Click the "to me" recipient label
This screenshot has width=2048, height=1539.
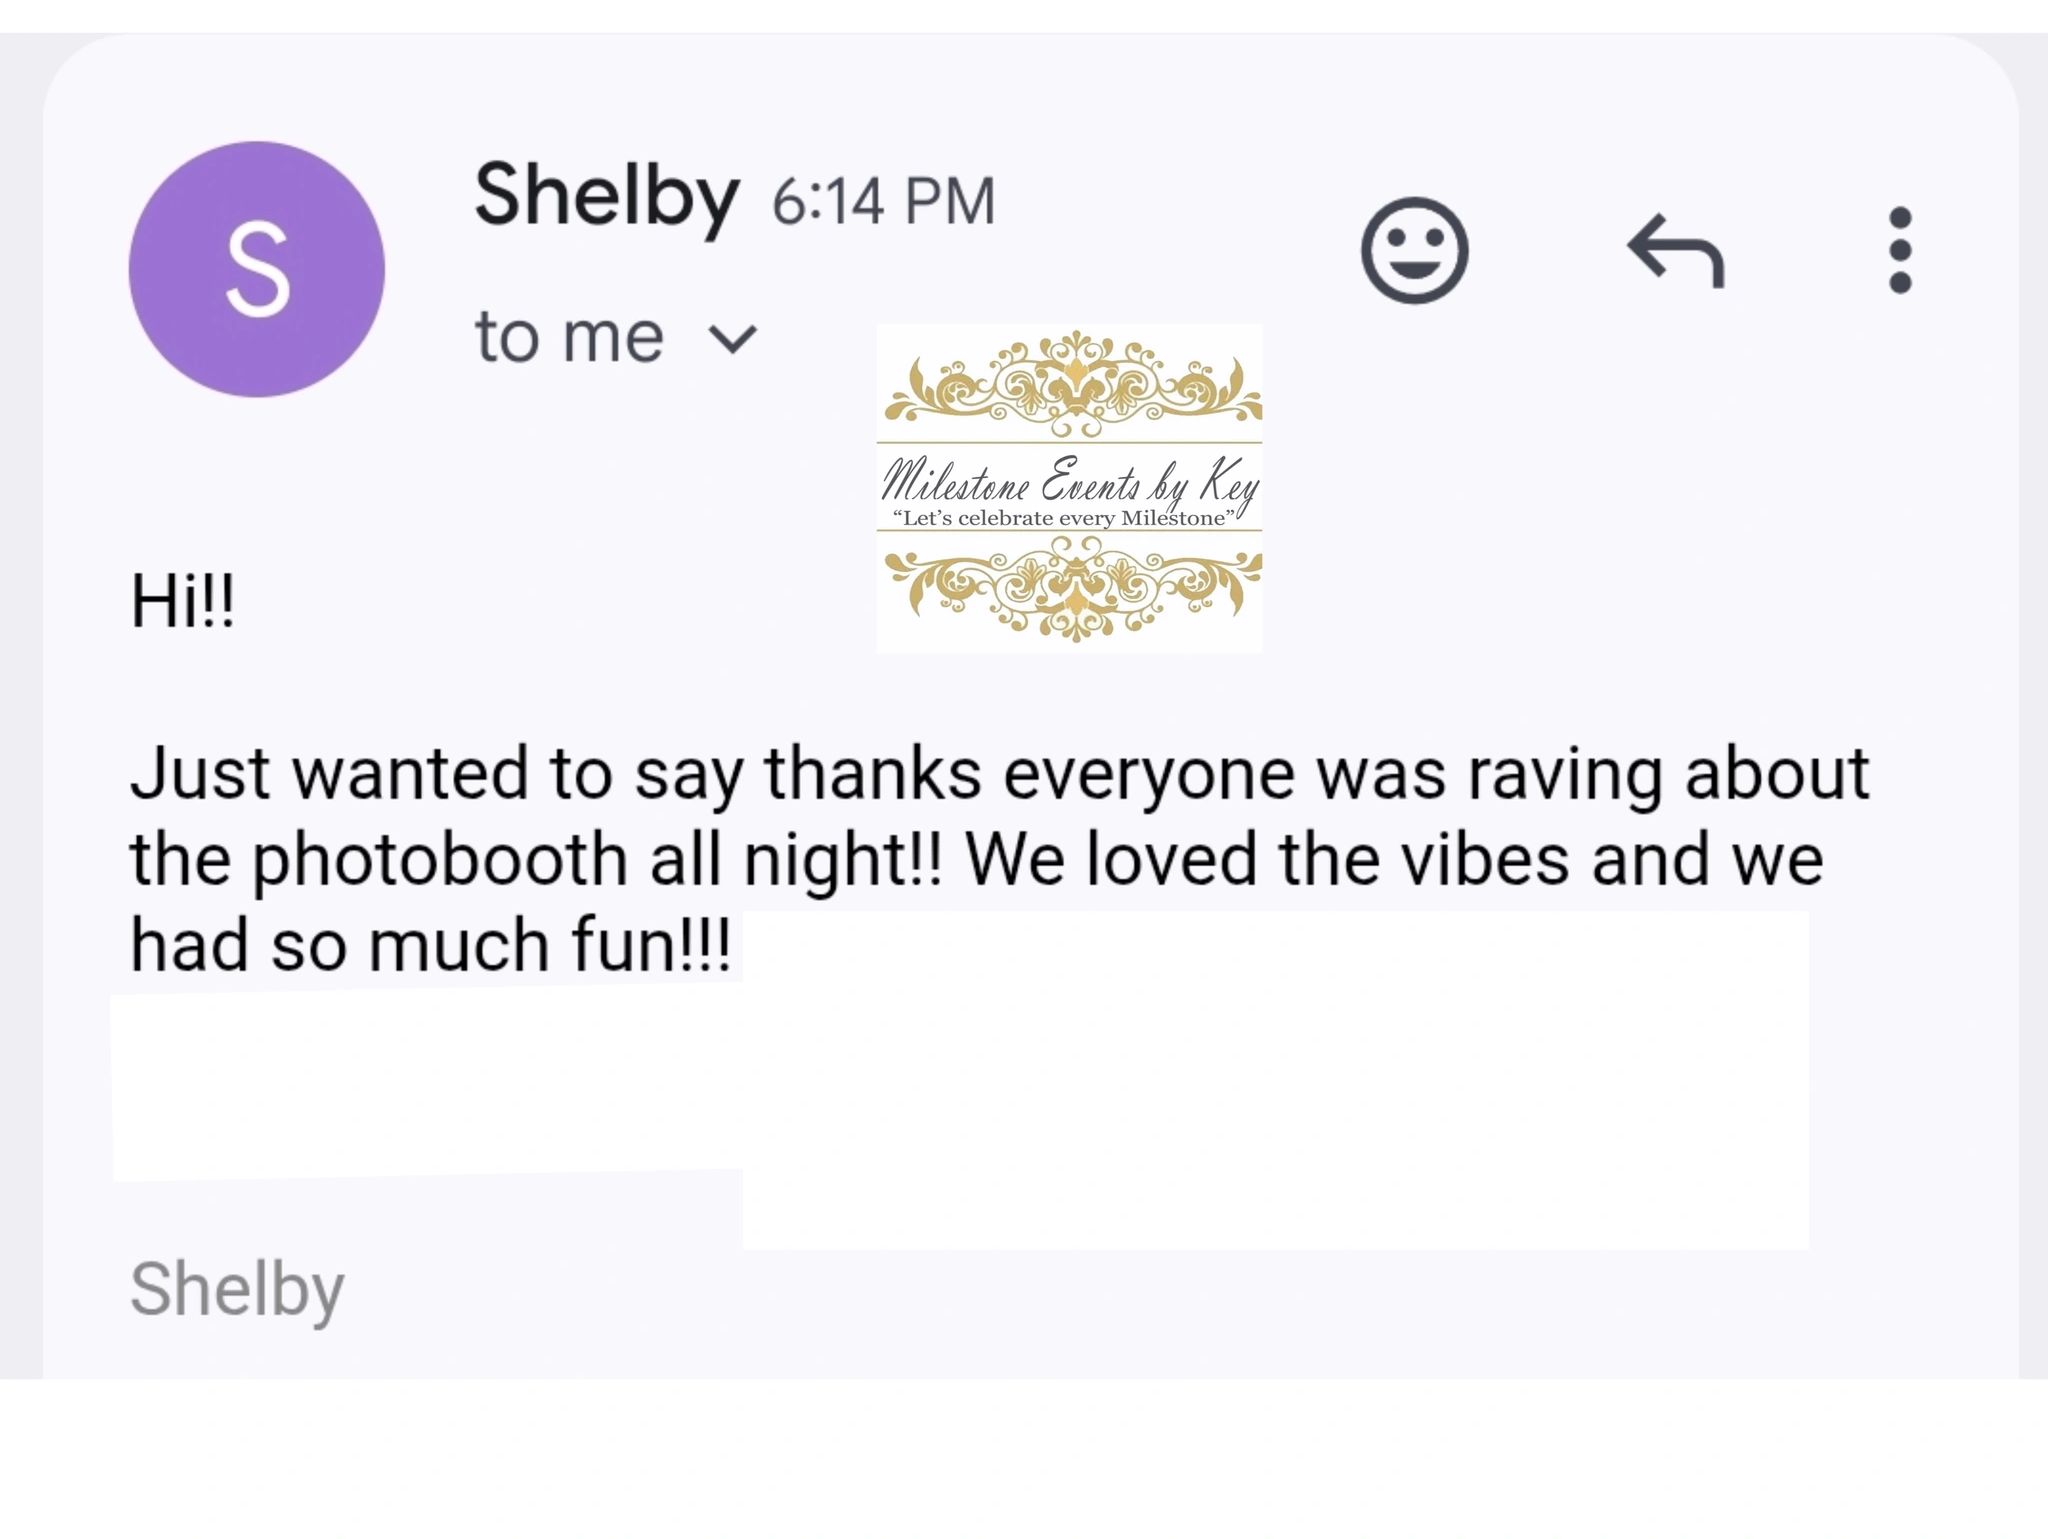pos(569,337)
